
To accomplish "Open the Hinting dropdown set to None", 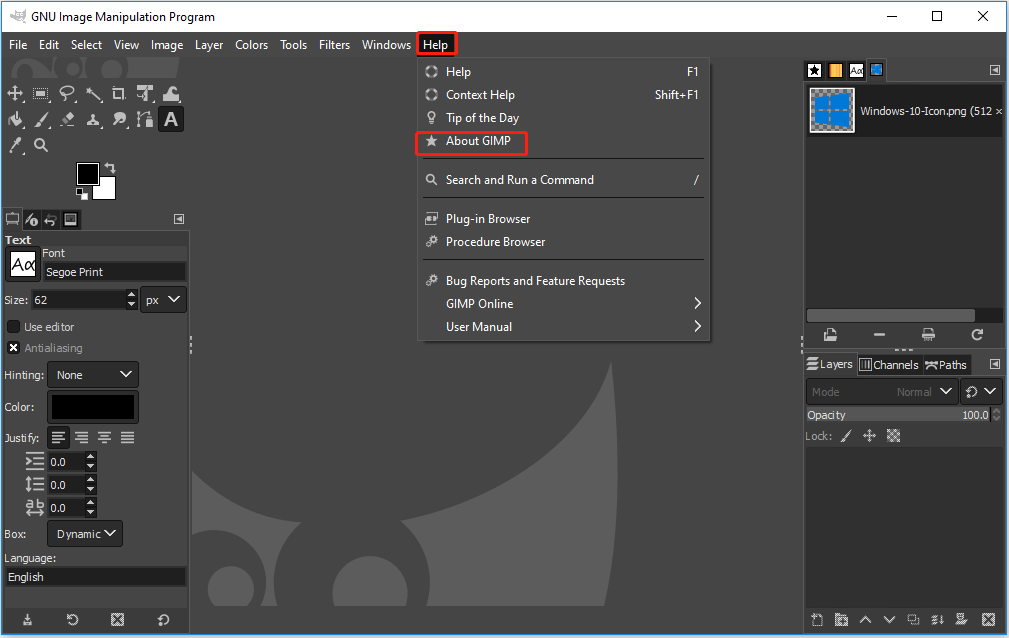I will coord(93,375).
